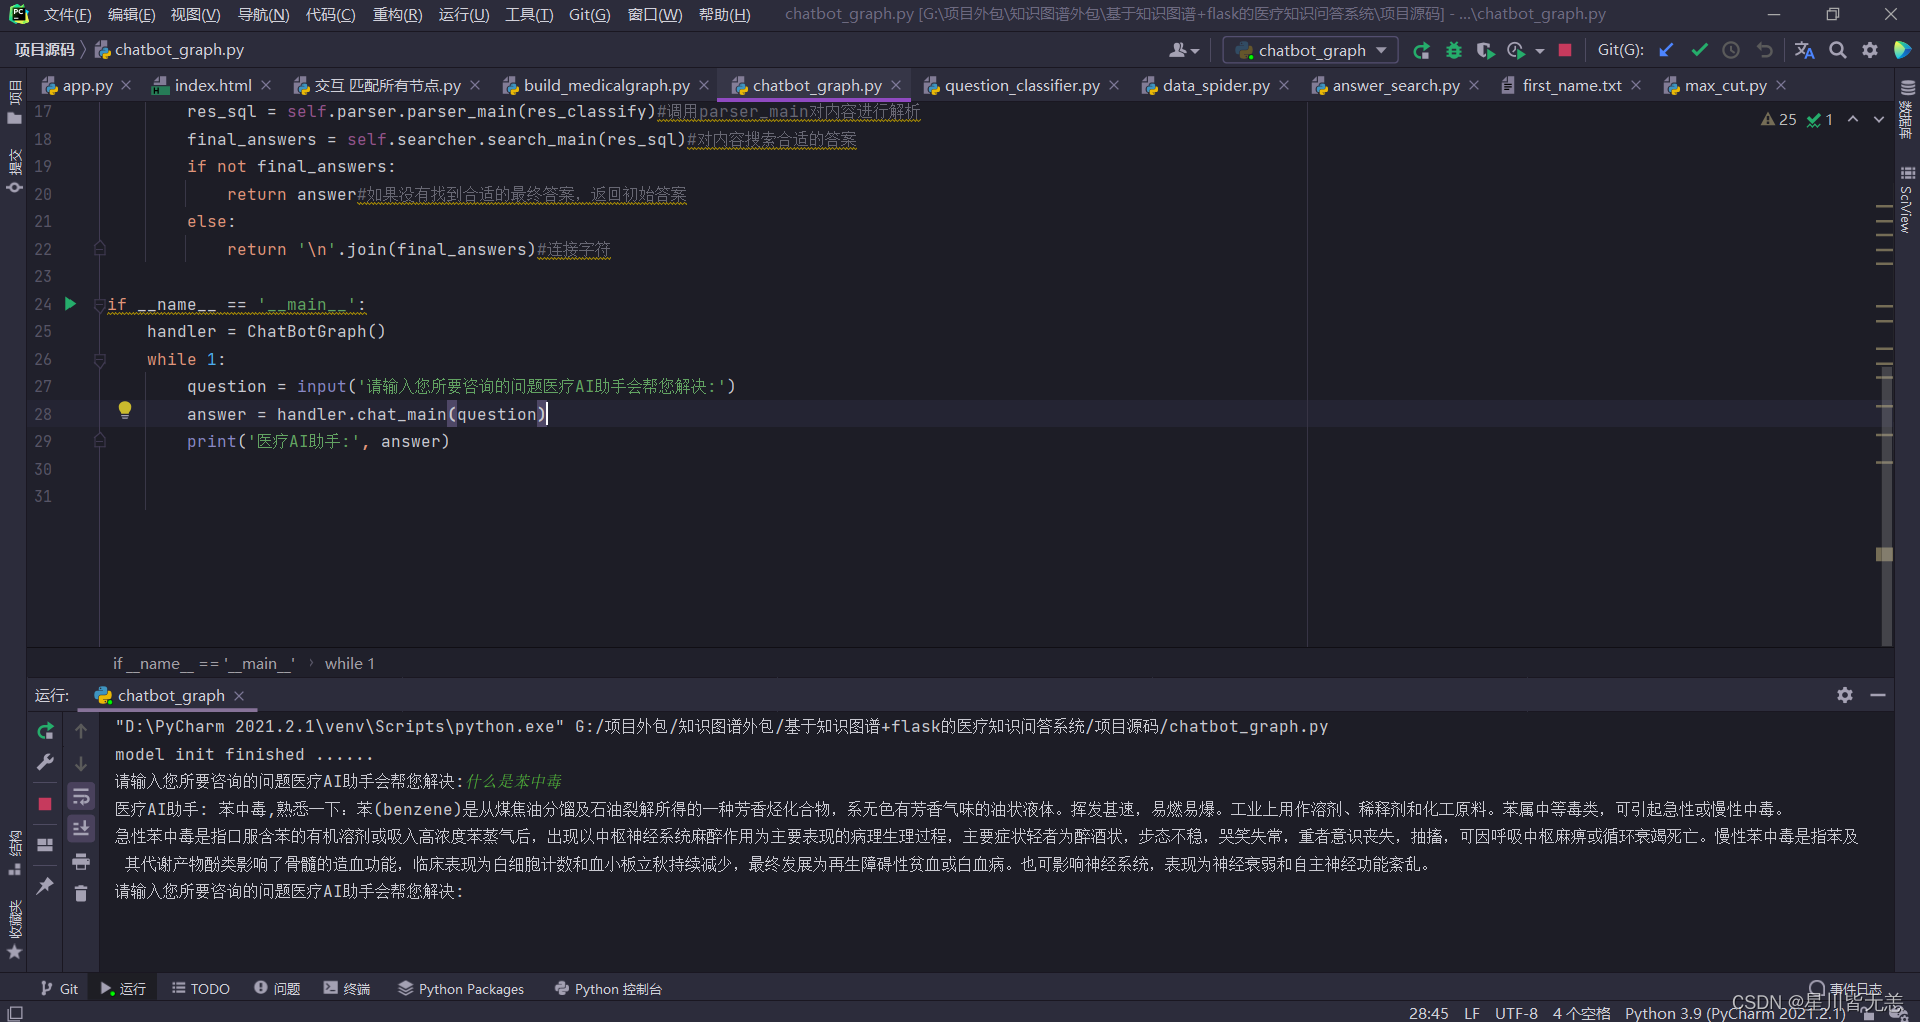Toggle soft-wrap in the run console

[x=81, y=796]
